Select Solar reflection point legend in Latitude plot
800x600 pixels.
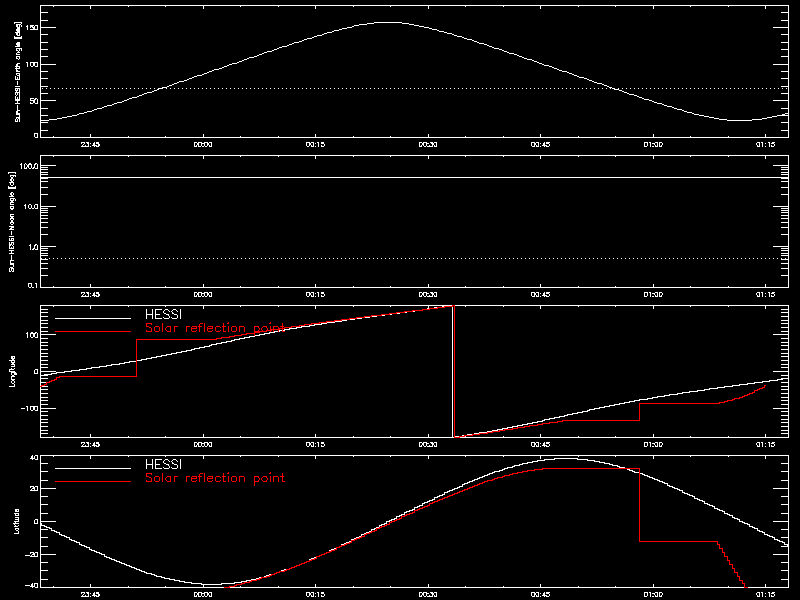(x=215, y=478)
